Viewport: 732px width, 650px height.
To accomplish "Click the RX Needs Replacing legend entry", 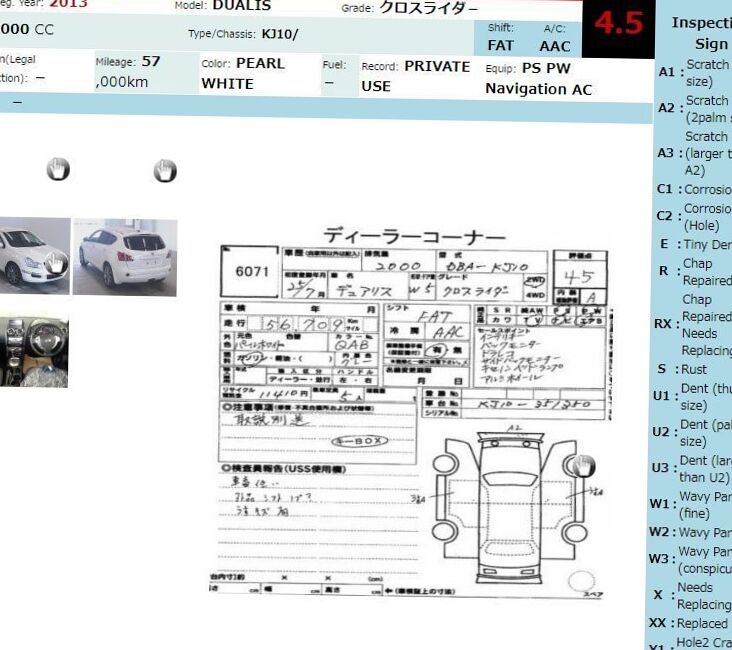I will click(693, 324).
